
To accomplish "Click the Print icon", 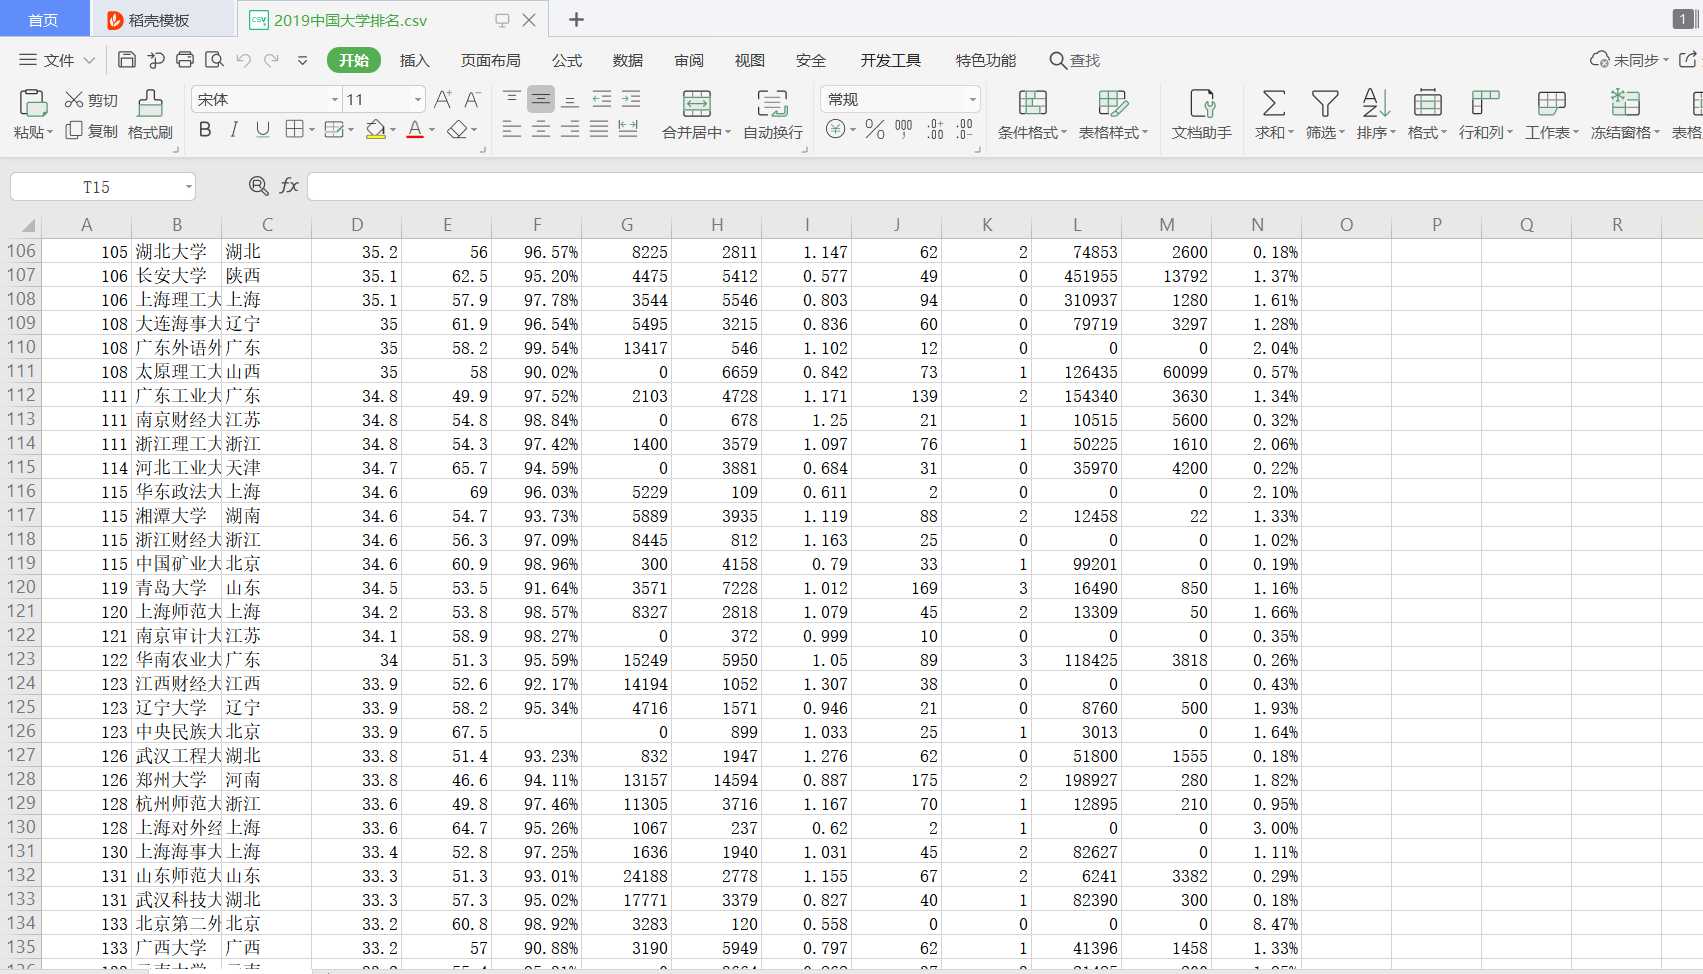I will 185,60.
